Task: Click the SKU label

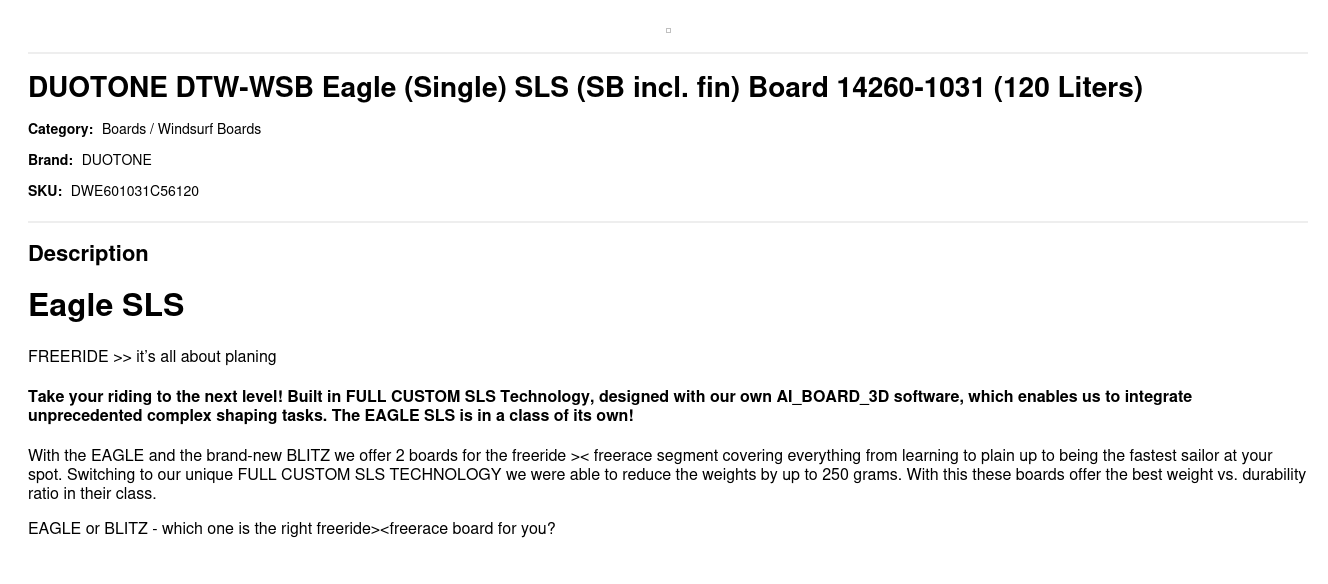Action: pos(45,191)
